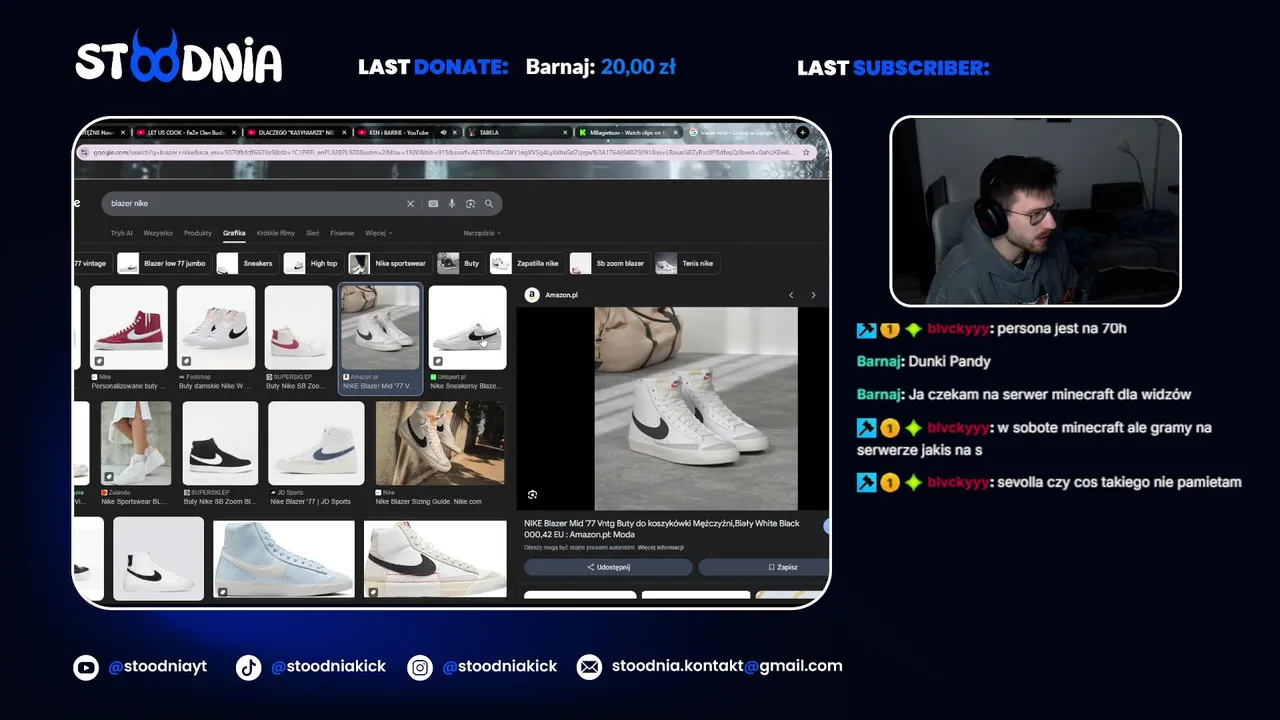1280x720 pixels.
Task: Click the TikTok icon in footer
Action: coord(248,667)
